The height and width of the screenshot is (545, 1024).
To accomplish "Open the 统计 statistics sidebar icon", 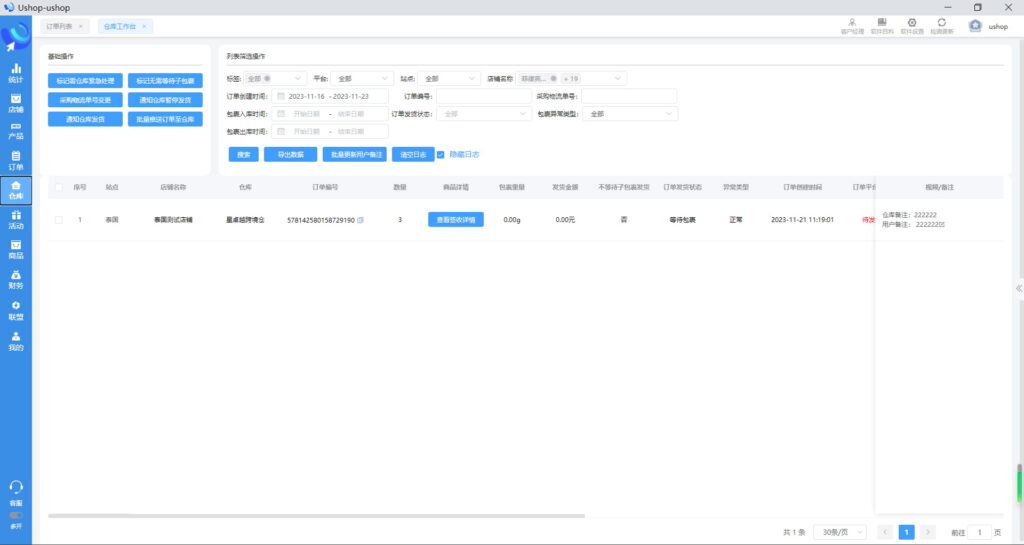I will click(x=15, y=72).
